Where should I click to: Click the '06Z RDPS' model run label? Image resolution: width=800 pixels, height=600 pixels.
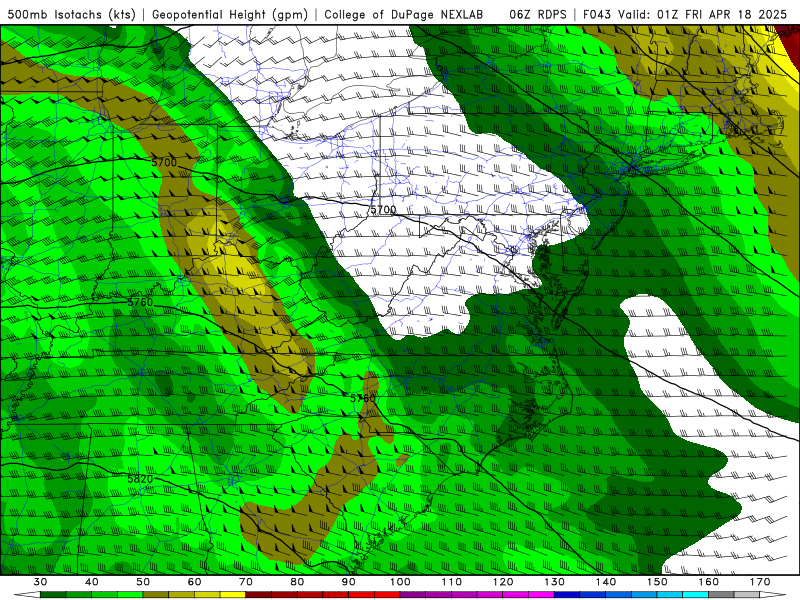[537, 14]
